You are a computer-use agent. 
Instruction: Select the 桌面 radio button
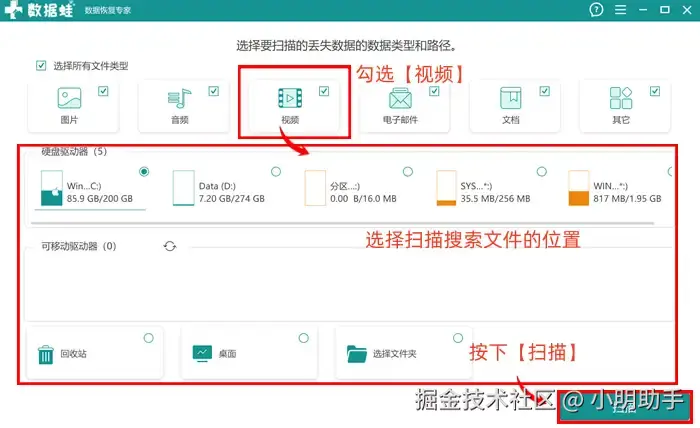coord(304,338)
